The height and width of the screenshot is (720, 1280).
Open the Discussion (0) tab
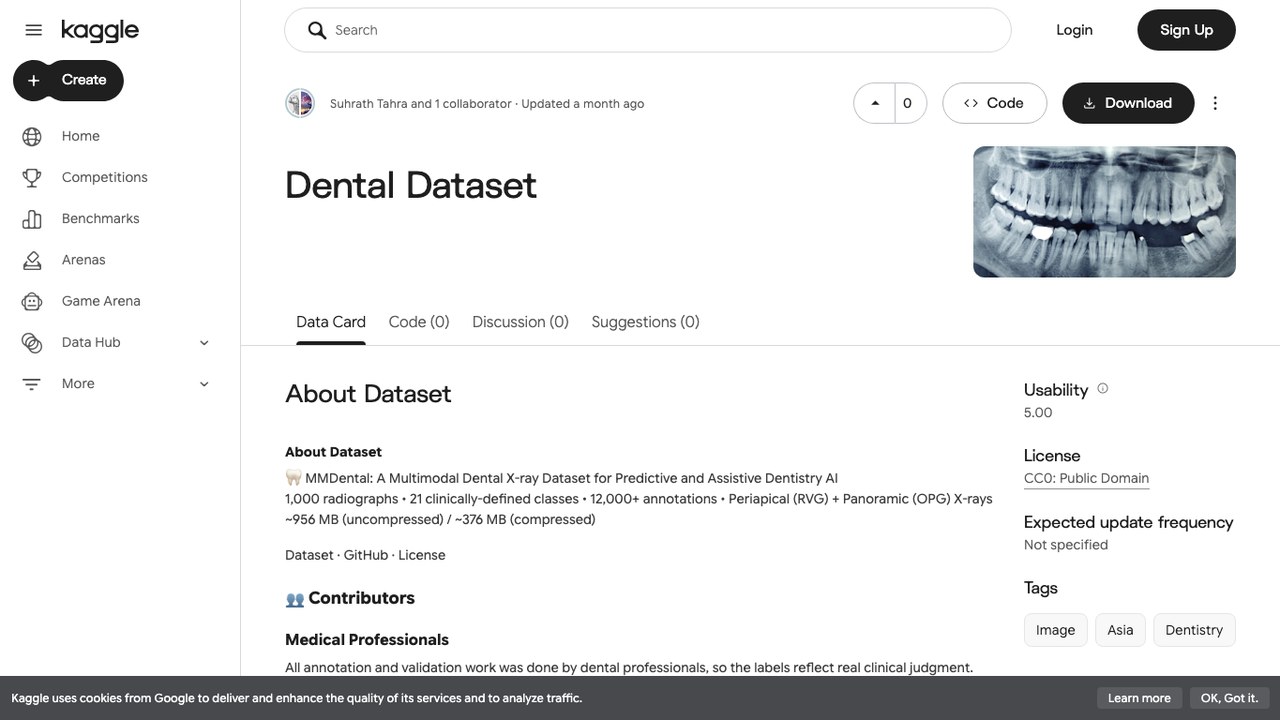[x=520, y=322]
